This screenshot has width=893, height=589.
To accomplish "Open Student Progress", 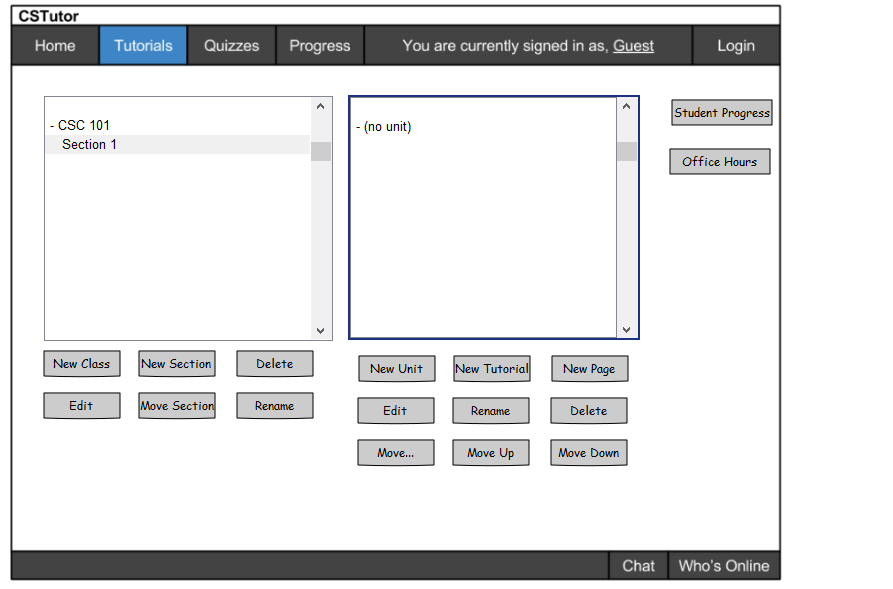I will pos(722,113).
